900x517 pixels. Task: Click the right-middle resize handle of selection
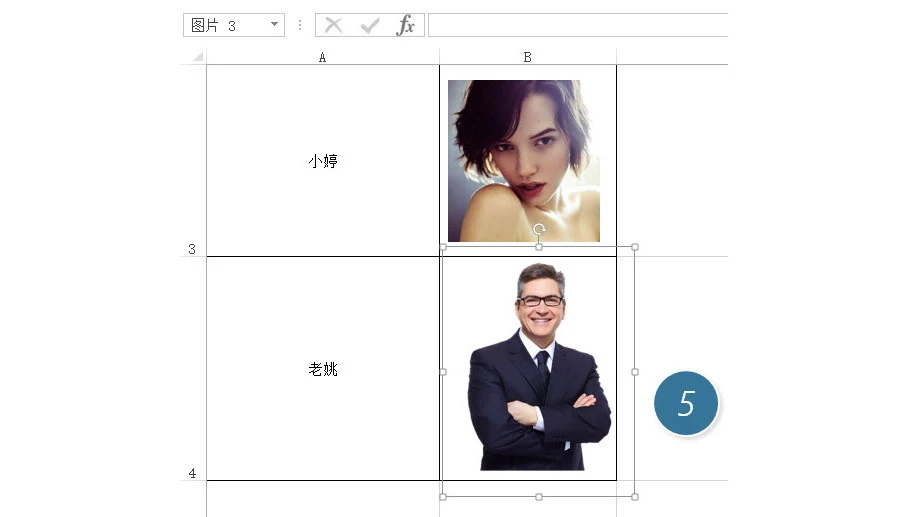[635, 372]
